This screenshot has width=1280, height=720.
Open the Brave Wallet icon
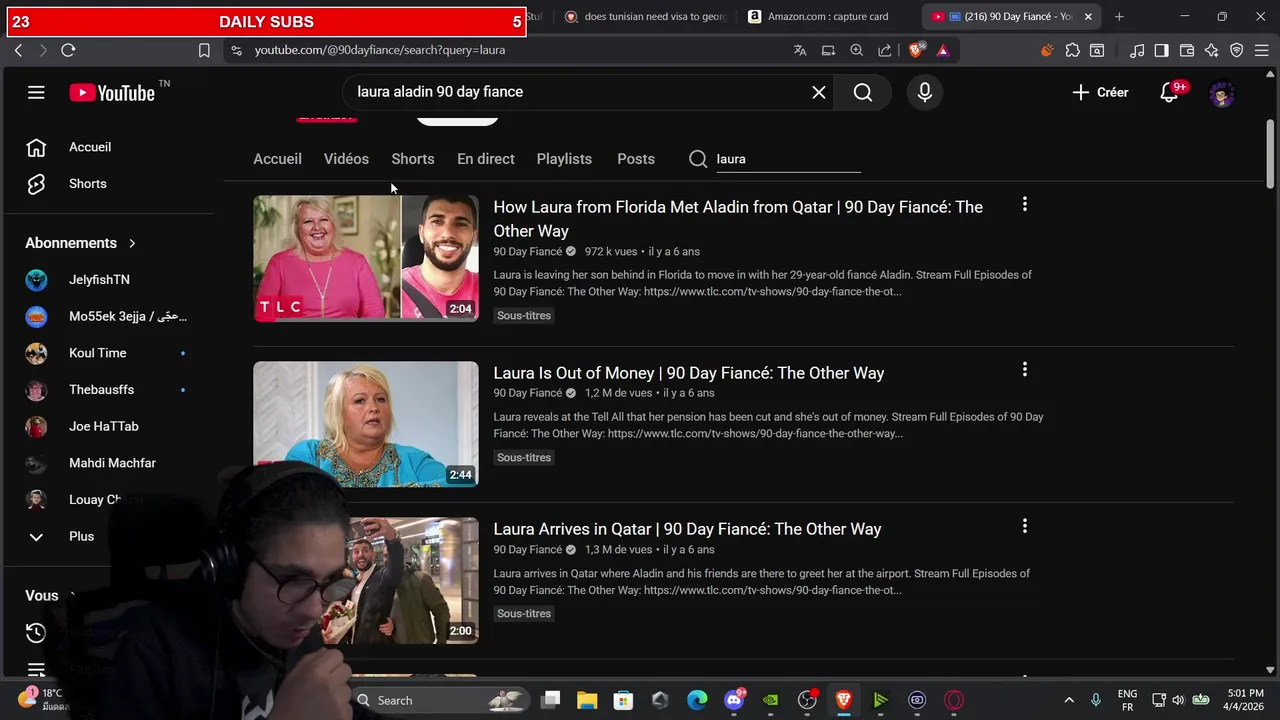pos(1187,50)
